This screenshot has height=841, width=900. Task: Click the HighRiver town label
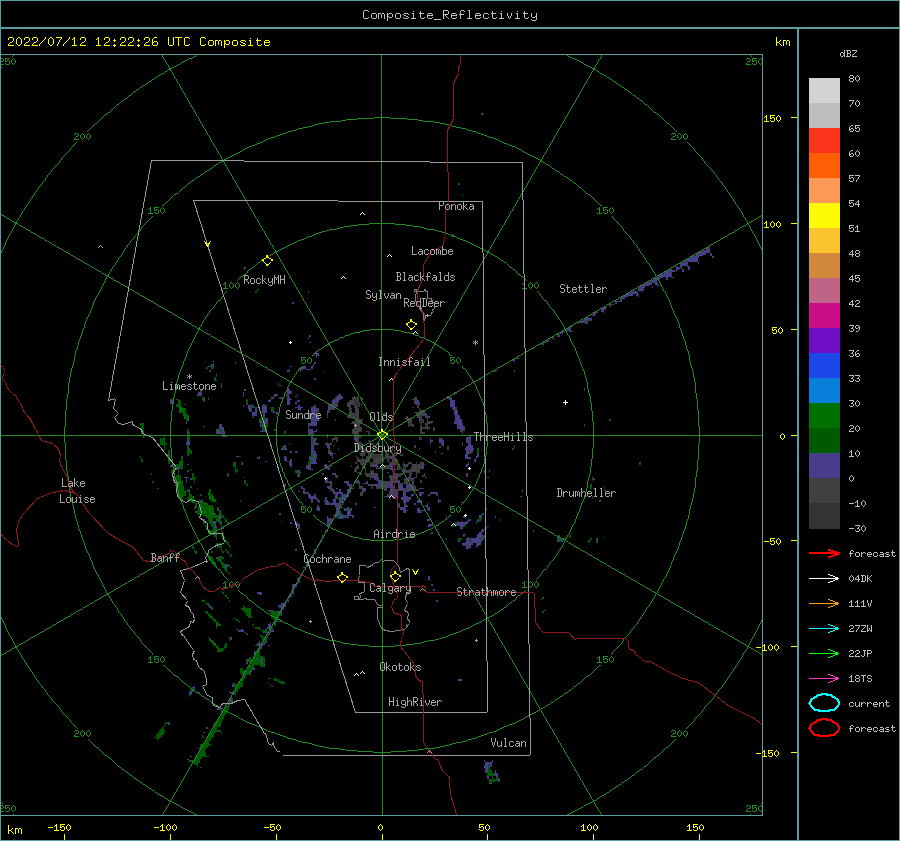point(415,702)
